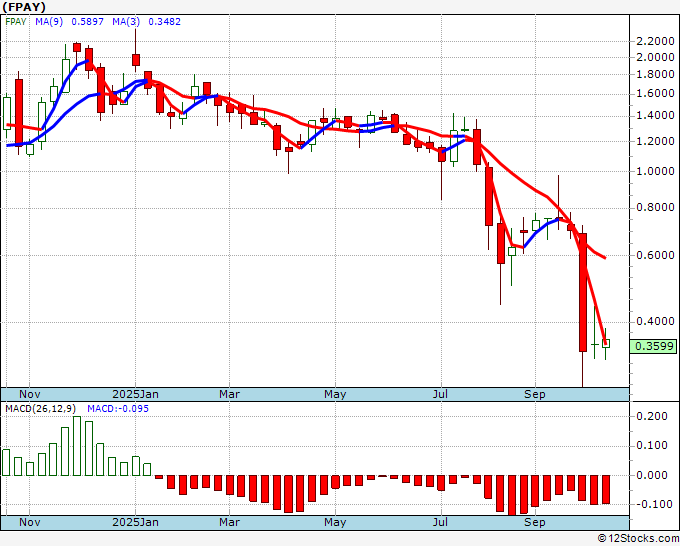Click May on the price chart time axis
Screen dimensions: 680x546
pyautogui.click(x=335, y=394)
